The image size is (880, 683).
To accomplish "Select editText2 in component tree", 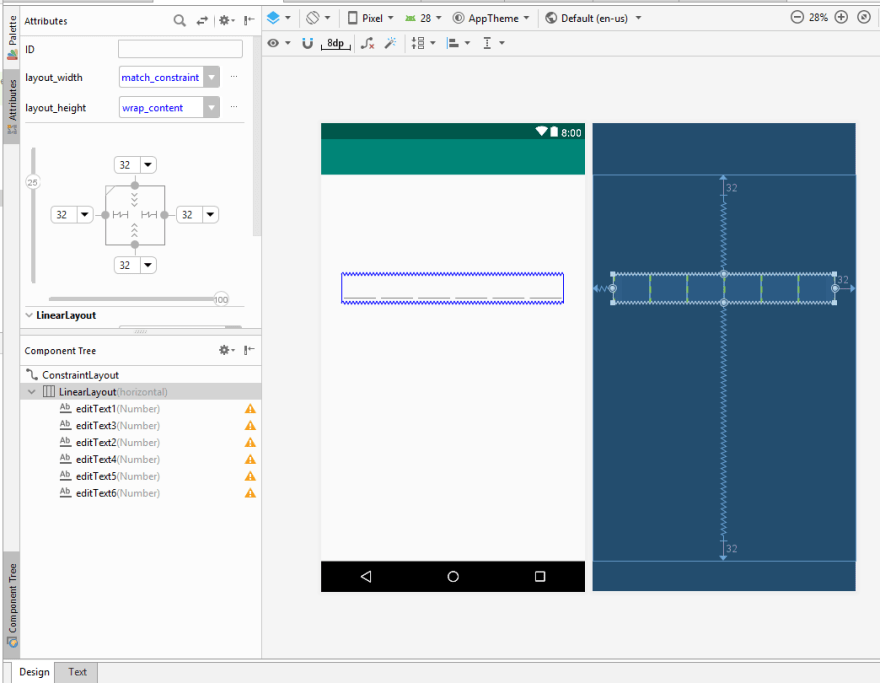I will 109,442.
